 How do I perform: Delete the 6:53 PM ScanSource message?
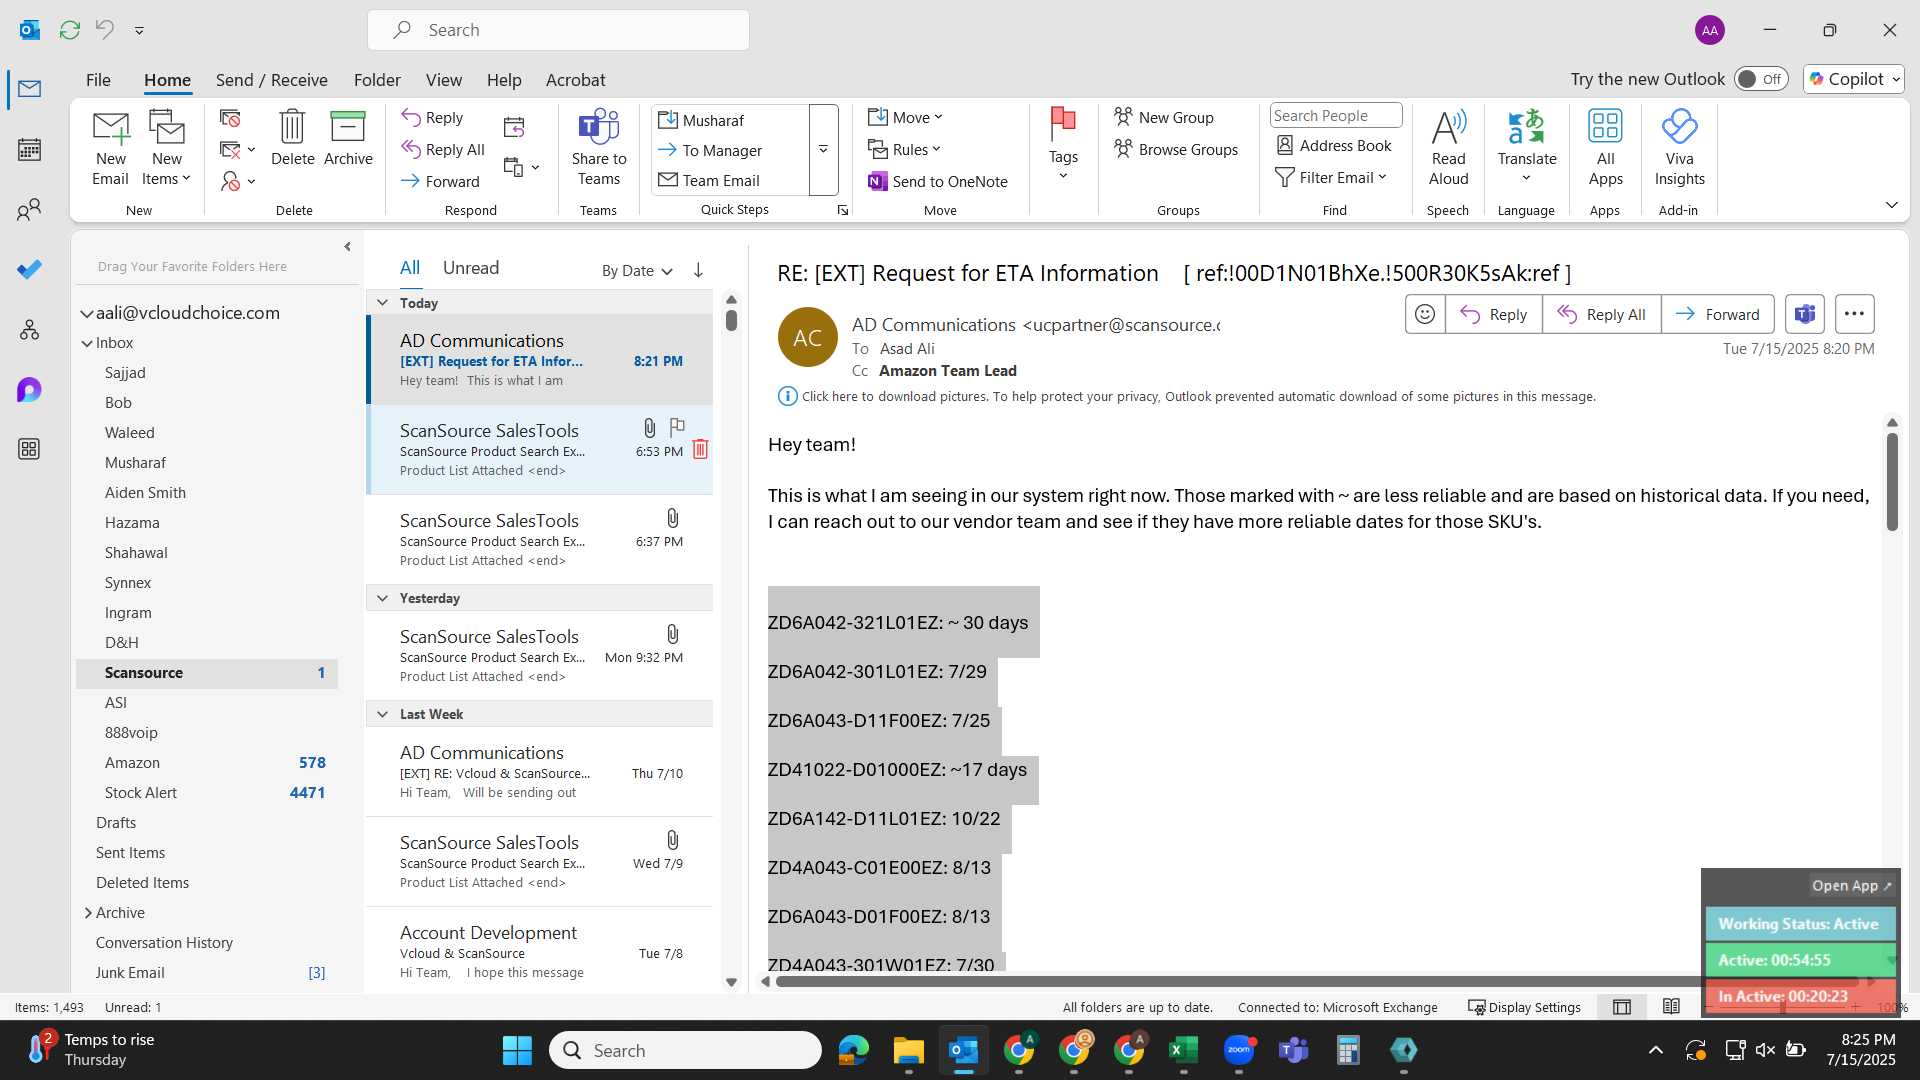[700, 449]
